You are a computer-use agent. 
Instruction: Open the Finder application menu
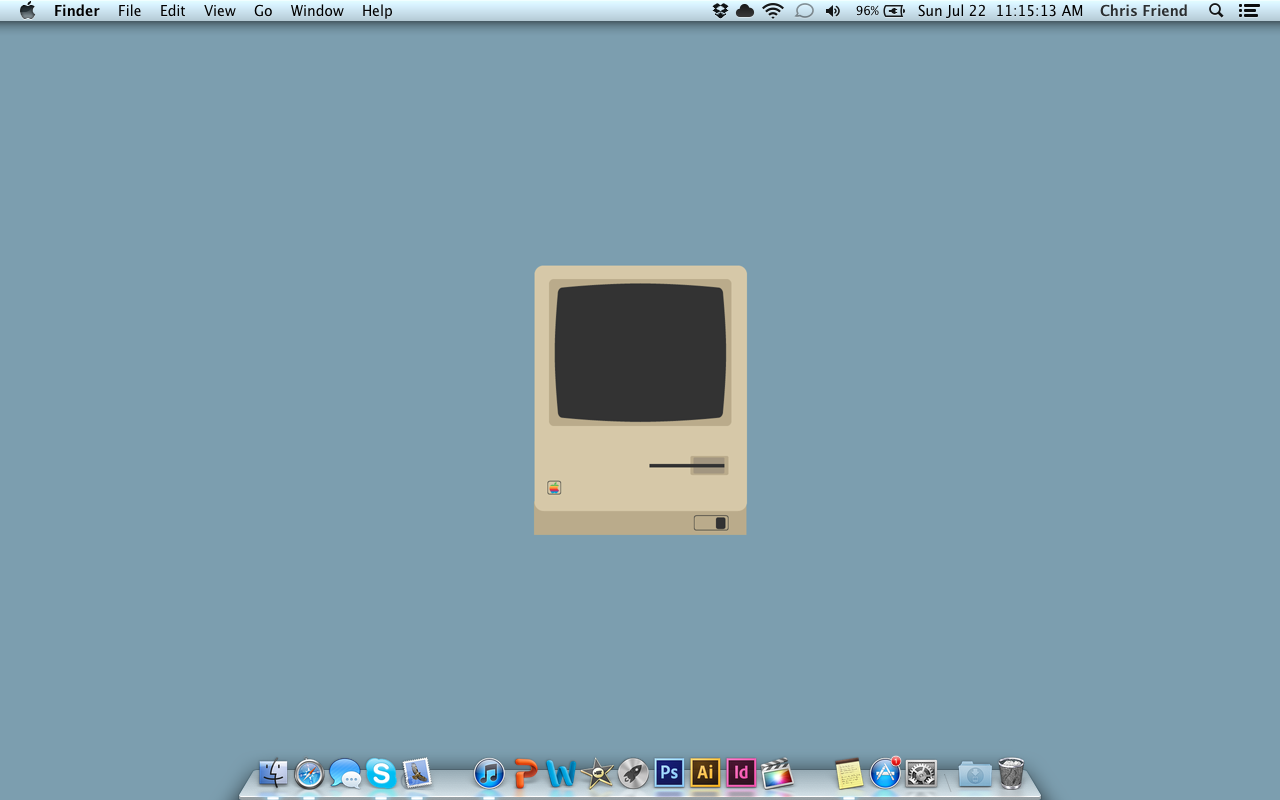tap(77, 11)
